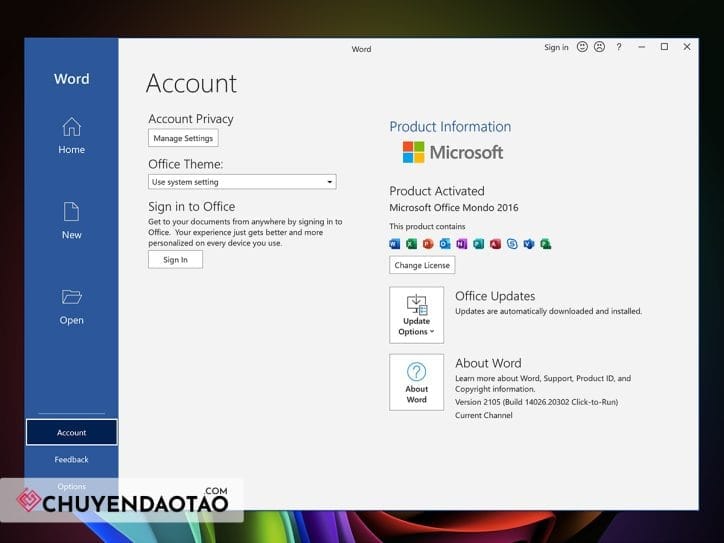The height and width of the screenshot is (543, 724).
Task: Click the version 2105 build text
Action: point(537,402)
